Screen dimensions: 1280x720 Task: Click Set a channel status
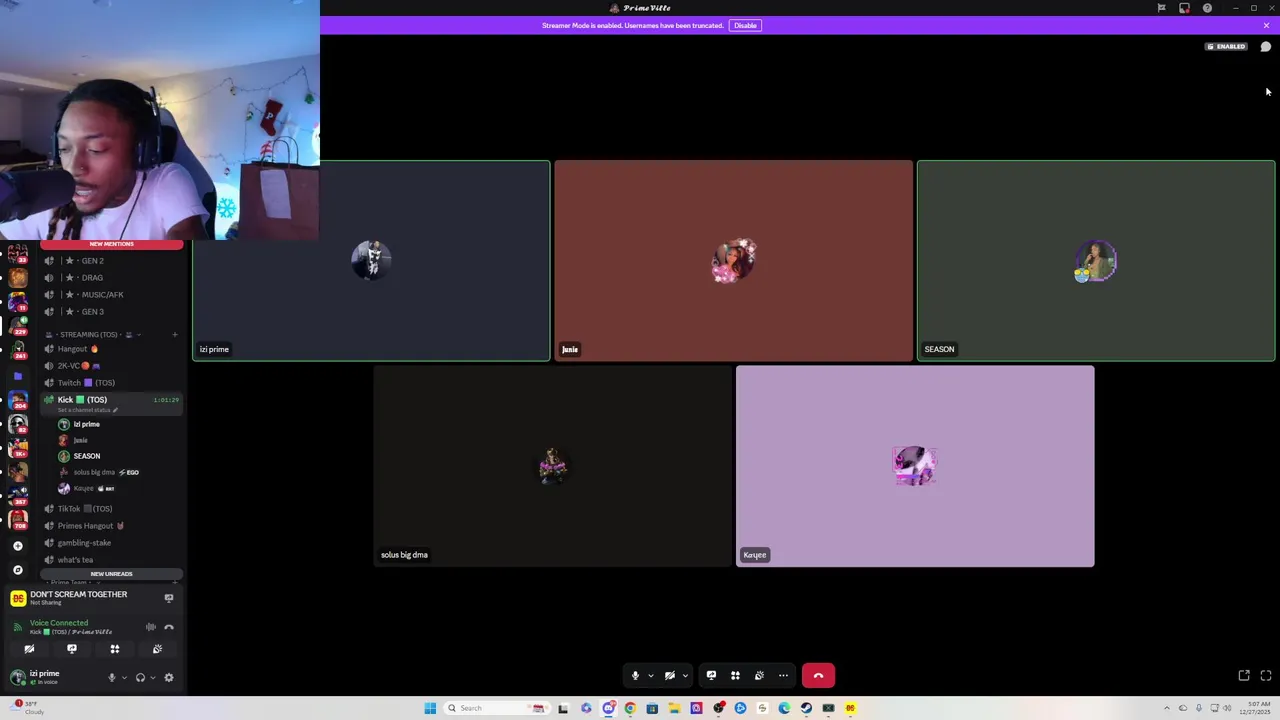(88, 411)
